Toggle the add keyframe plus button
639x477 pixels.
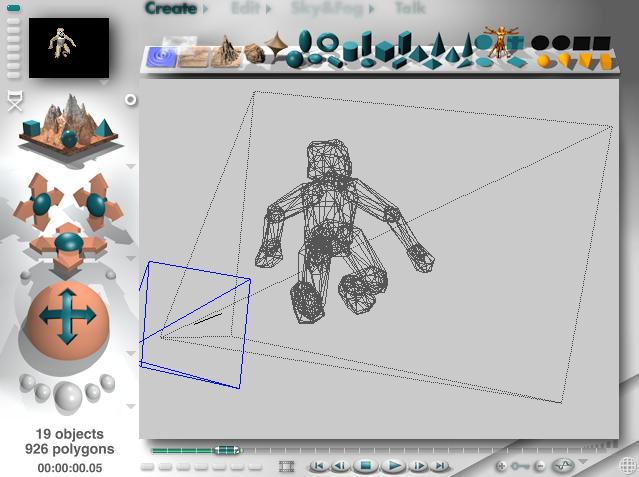(x=501, y=466)
